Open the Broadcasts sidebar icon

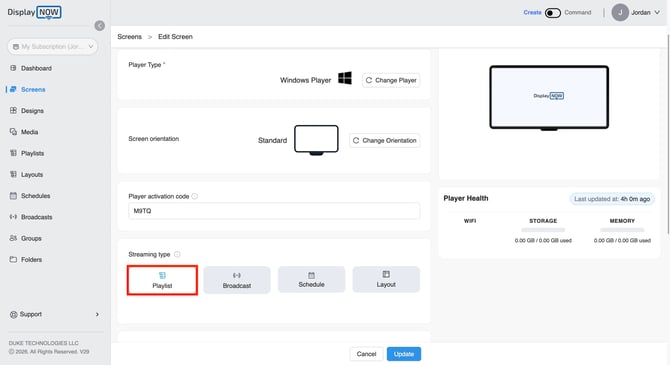pos(13,217)
